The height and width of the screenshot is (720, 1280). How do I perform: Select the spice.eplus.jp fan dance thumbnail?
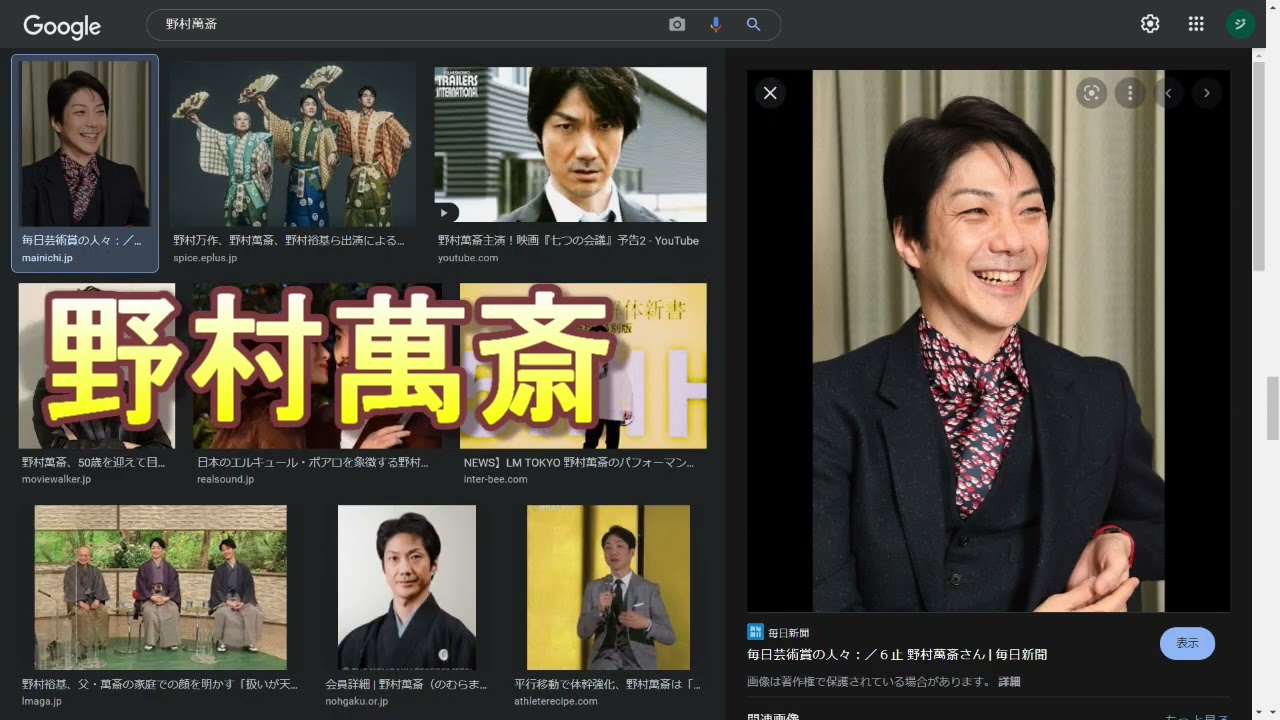292,144
